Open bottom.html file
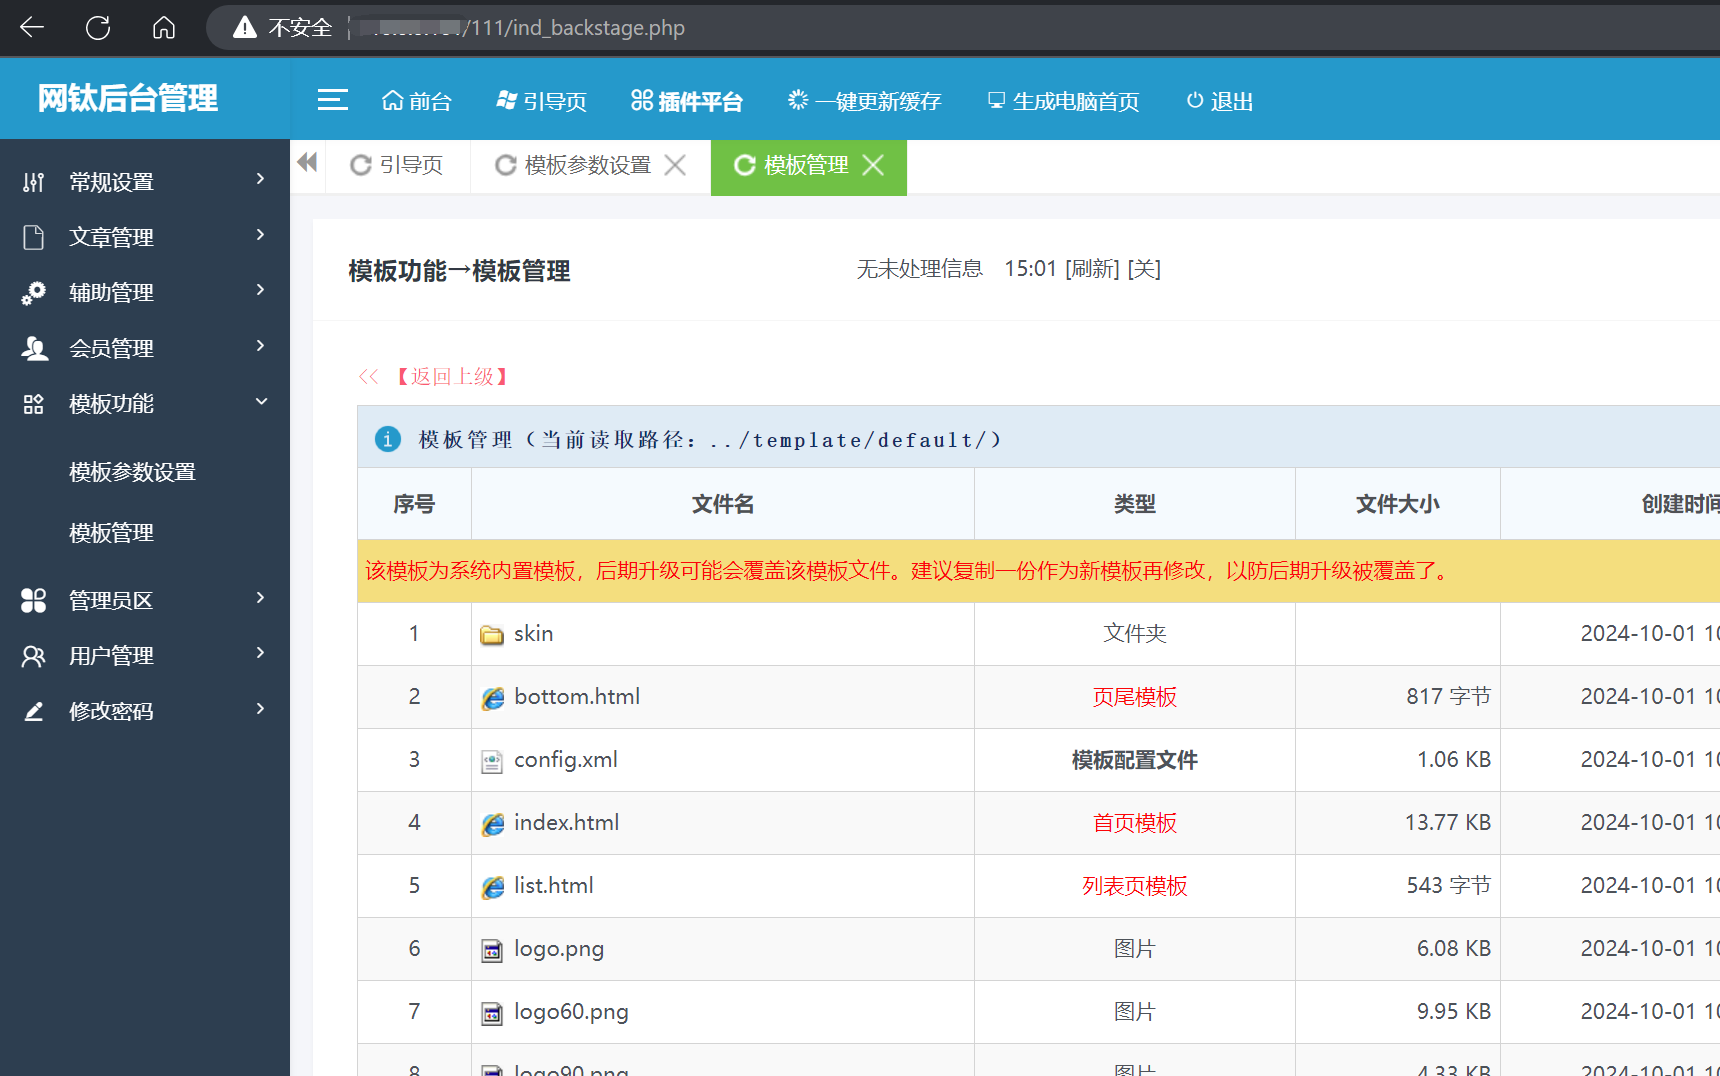This screenshot has height=1076, width=1720. pyautogui.click(x=577, y=696)
